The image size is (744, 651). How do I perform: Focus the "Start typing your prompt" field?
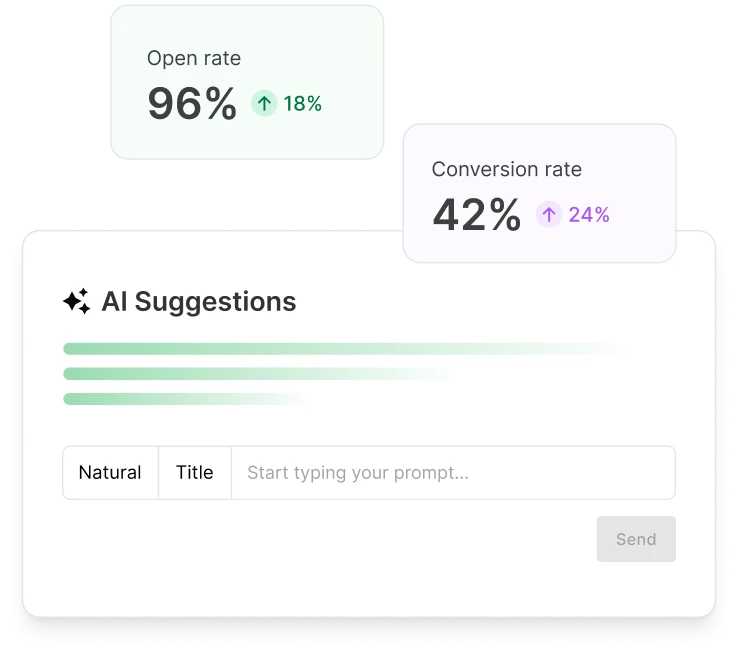(x=452, y=473)
